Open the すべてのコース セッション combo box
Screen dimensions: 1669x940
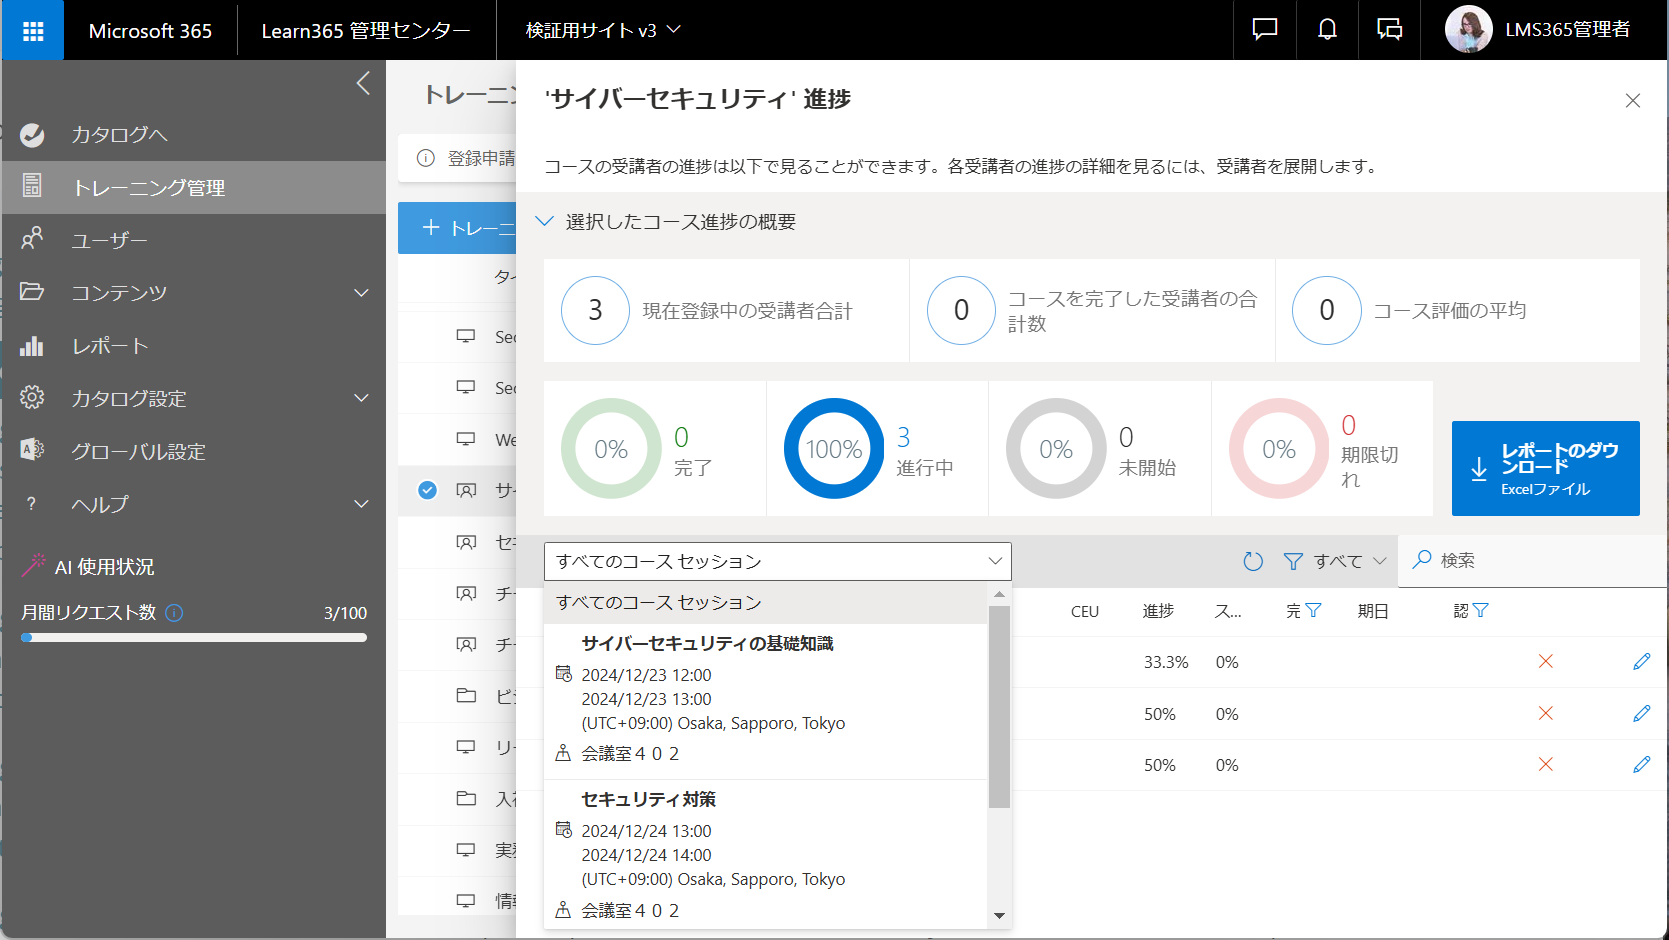[x=778, y=562]
